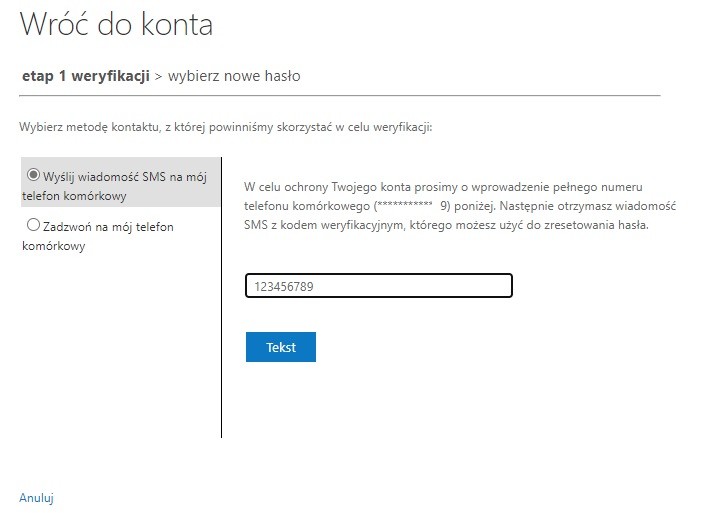
Task: Click the vertical divider beside contact methods
Action: [x=222, y=297]
